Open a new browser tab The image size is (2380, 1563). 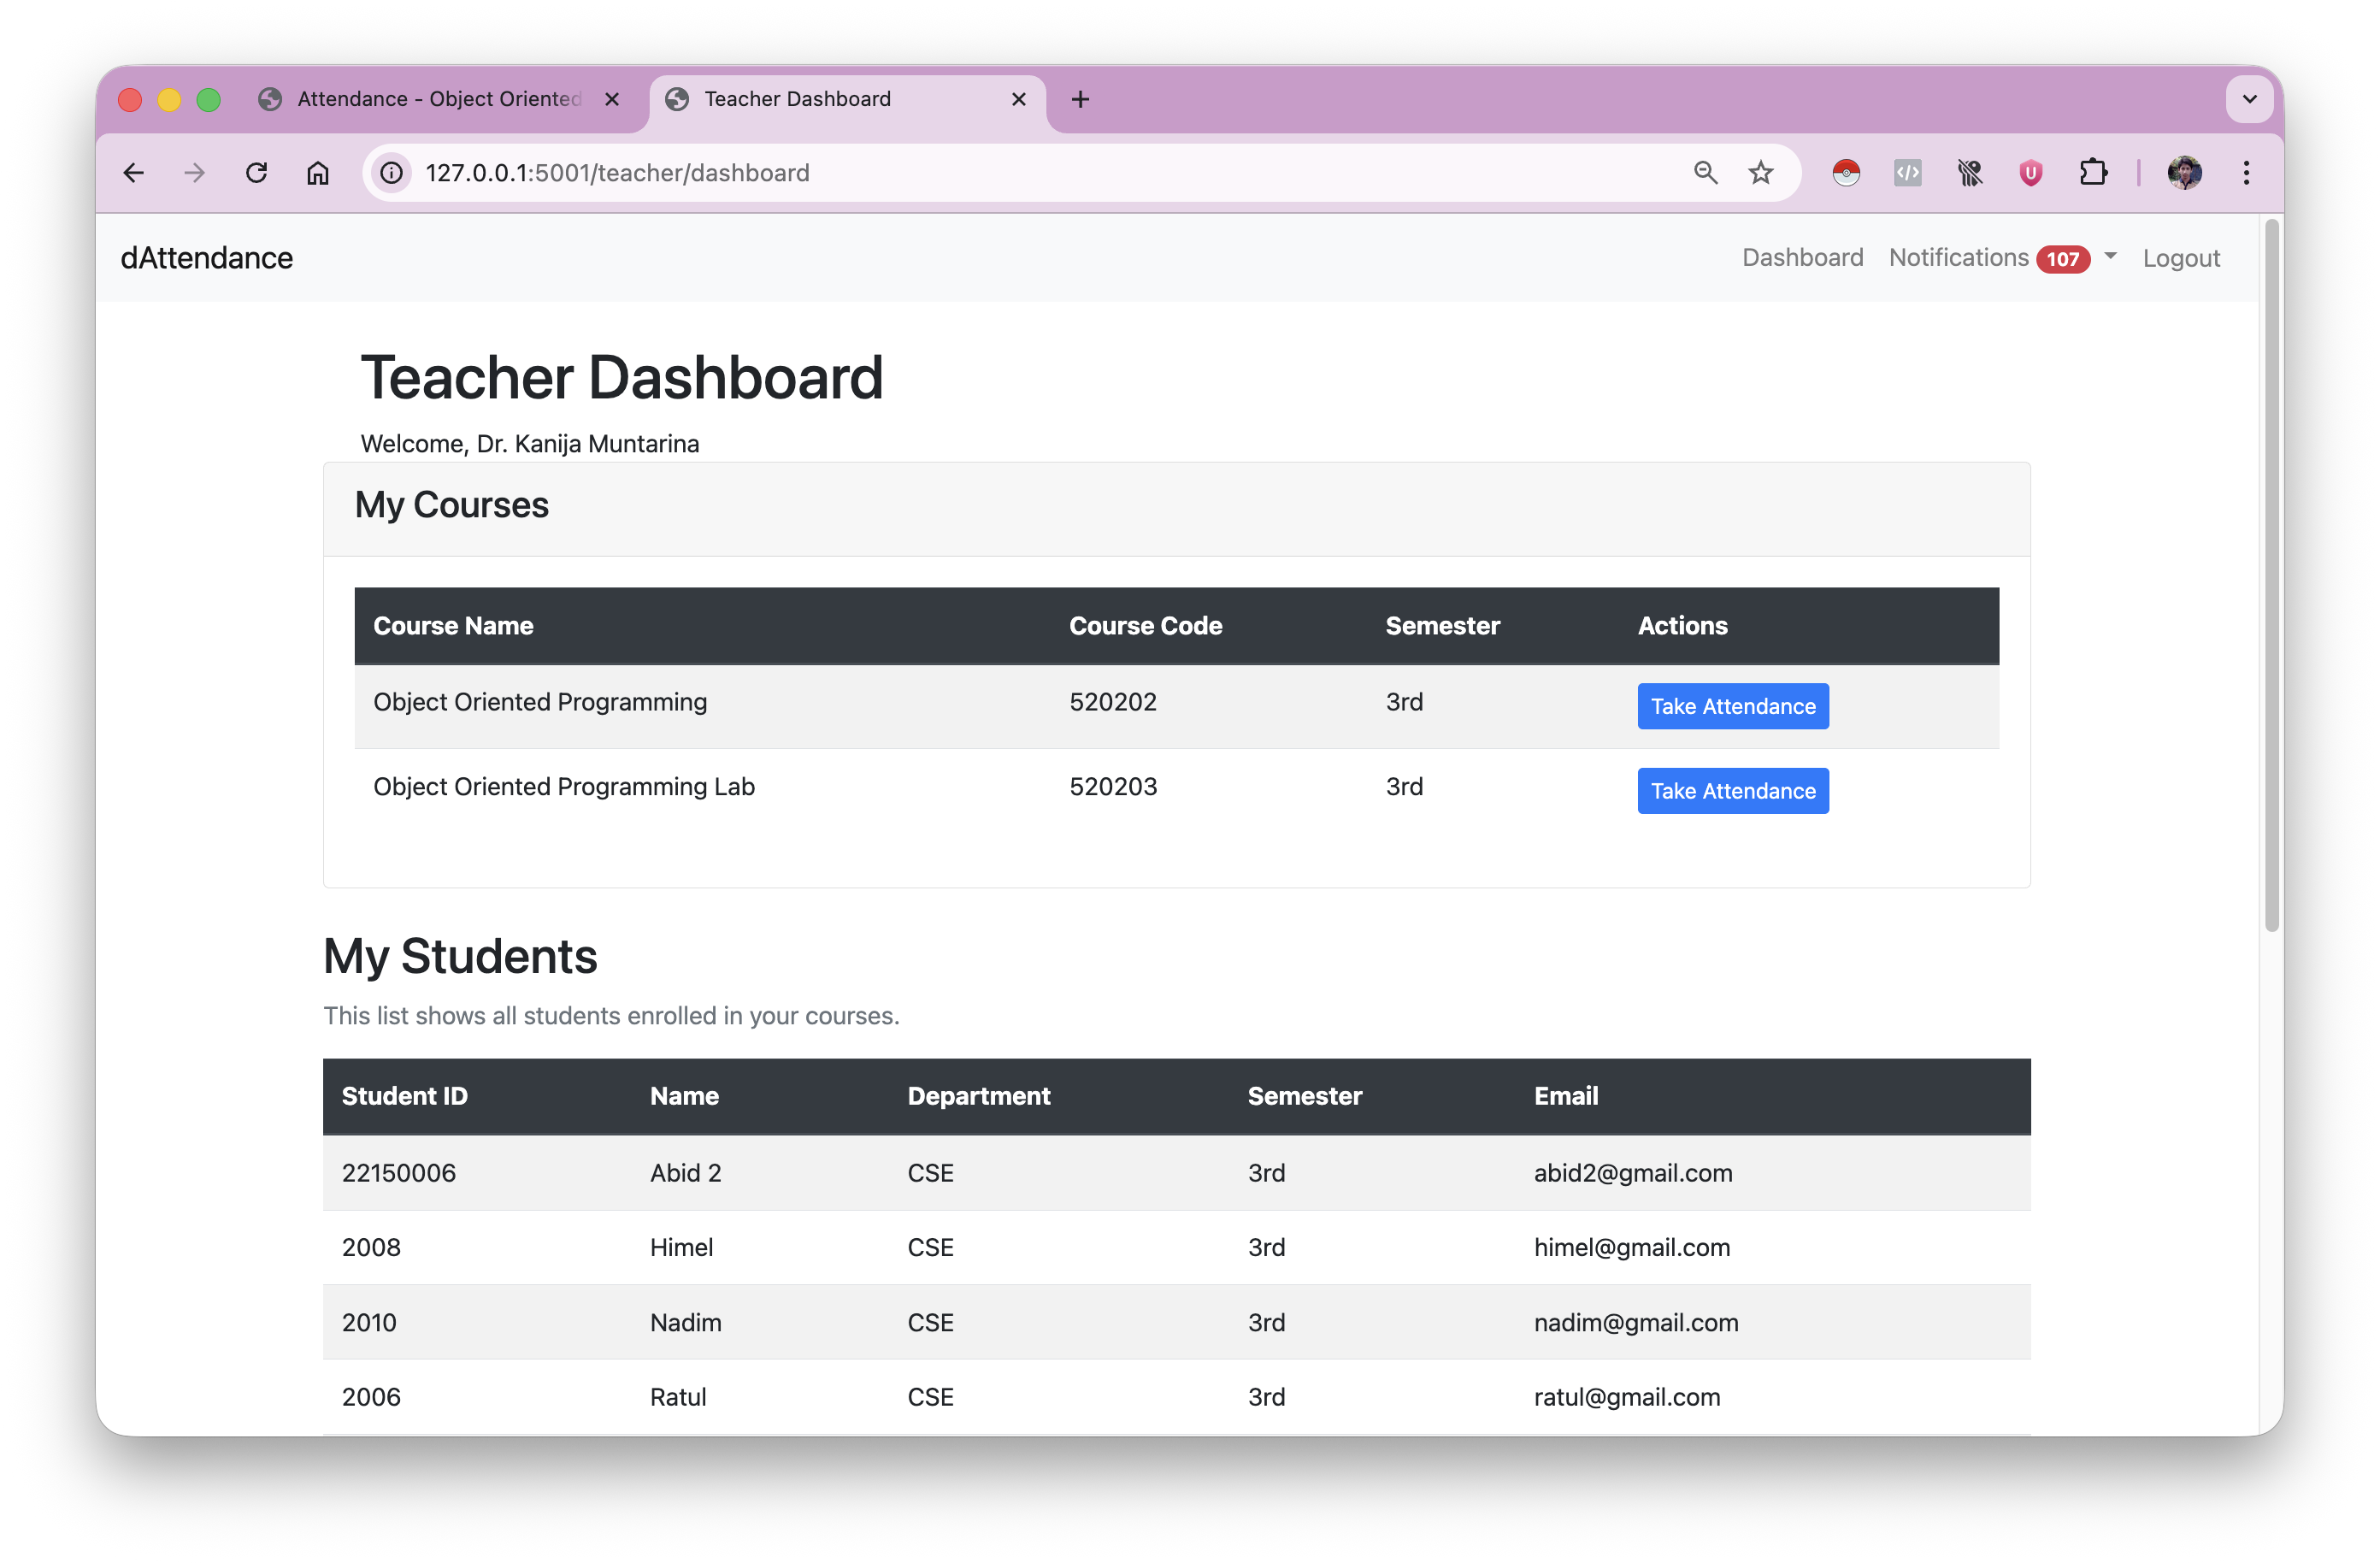pyautogui.click(x=1080, y=99)
